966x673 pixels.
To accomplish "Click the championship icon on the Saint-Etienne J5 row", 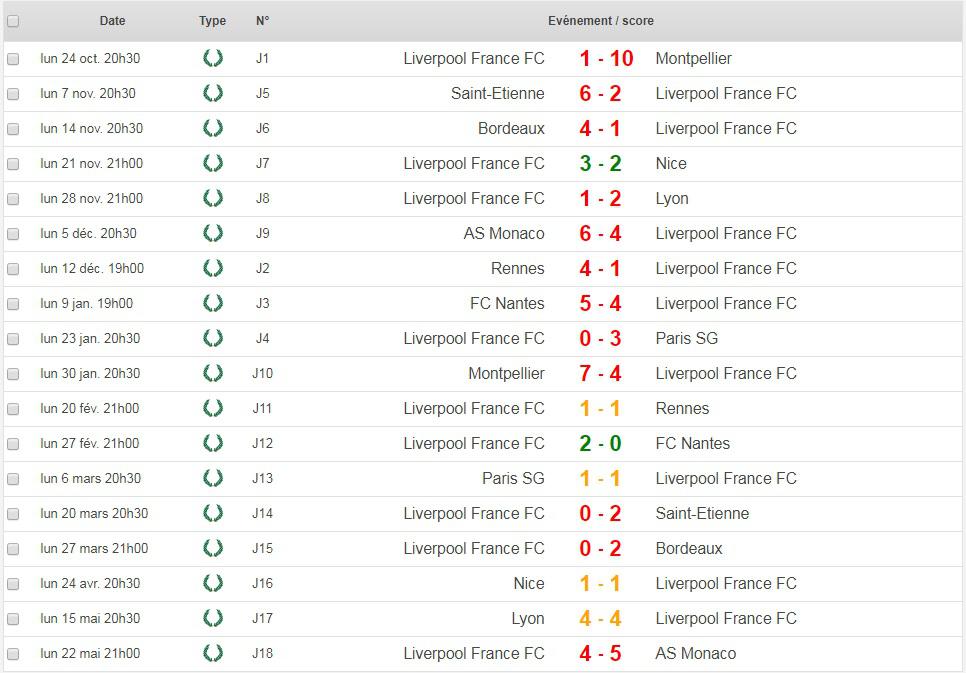I will tap(212, 93).
